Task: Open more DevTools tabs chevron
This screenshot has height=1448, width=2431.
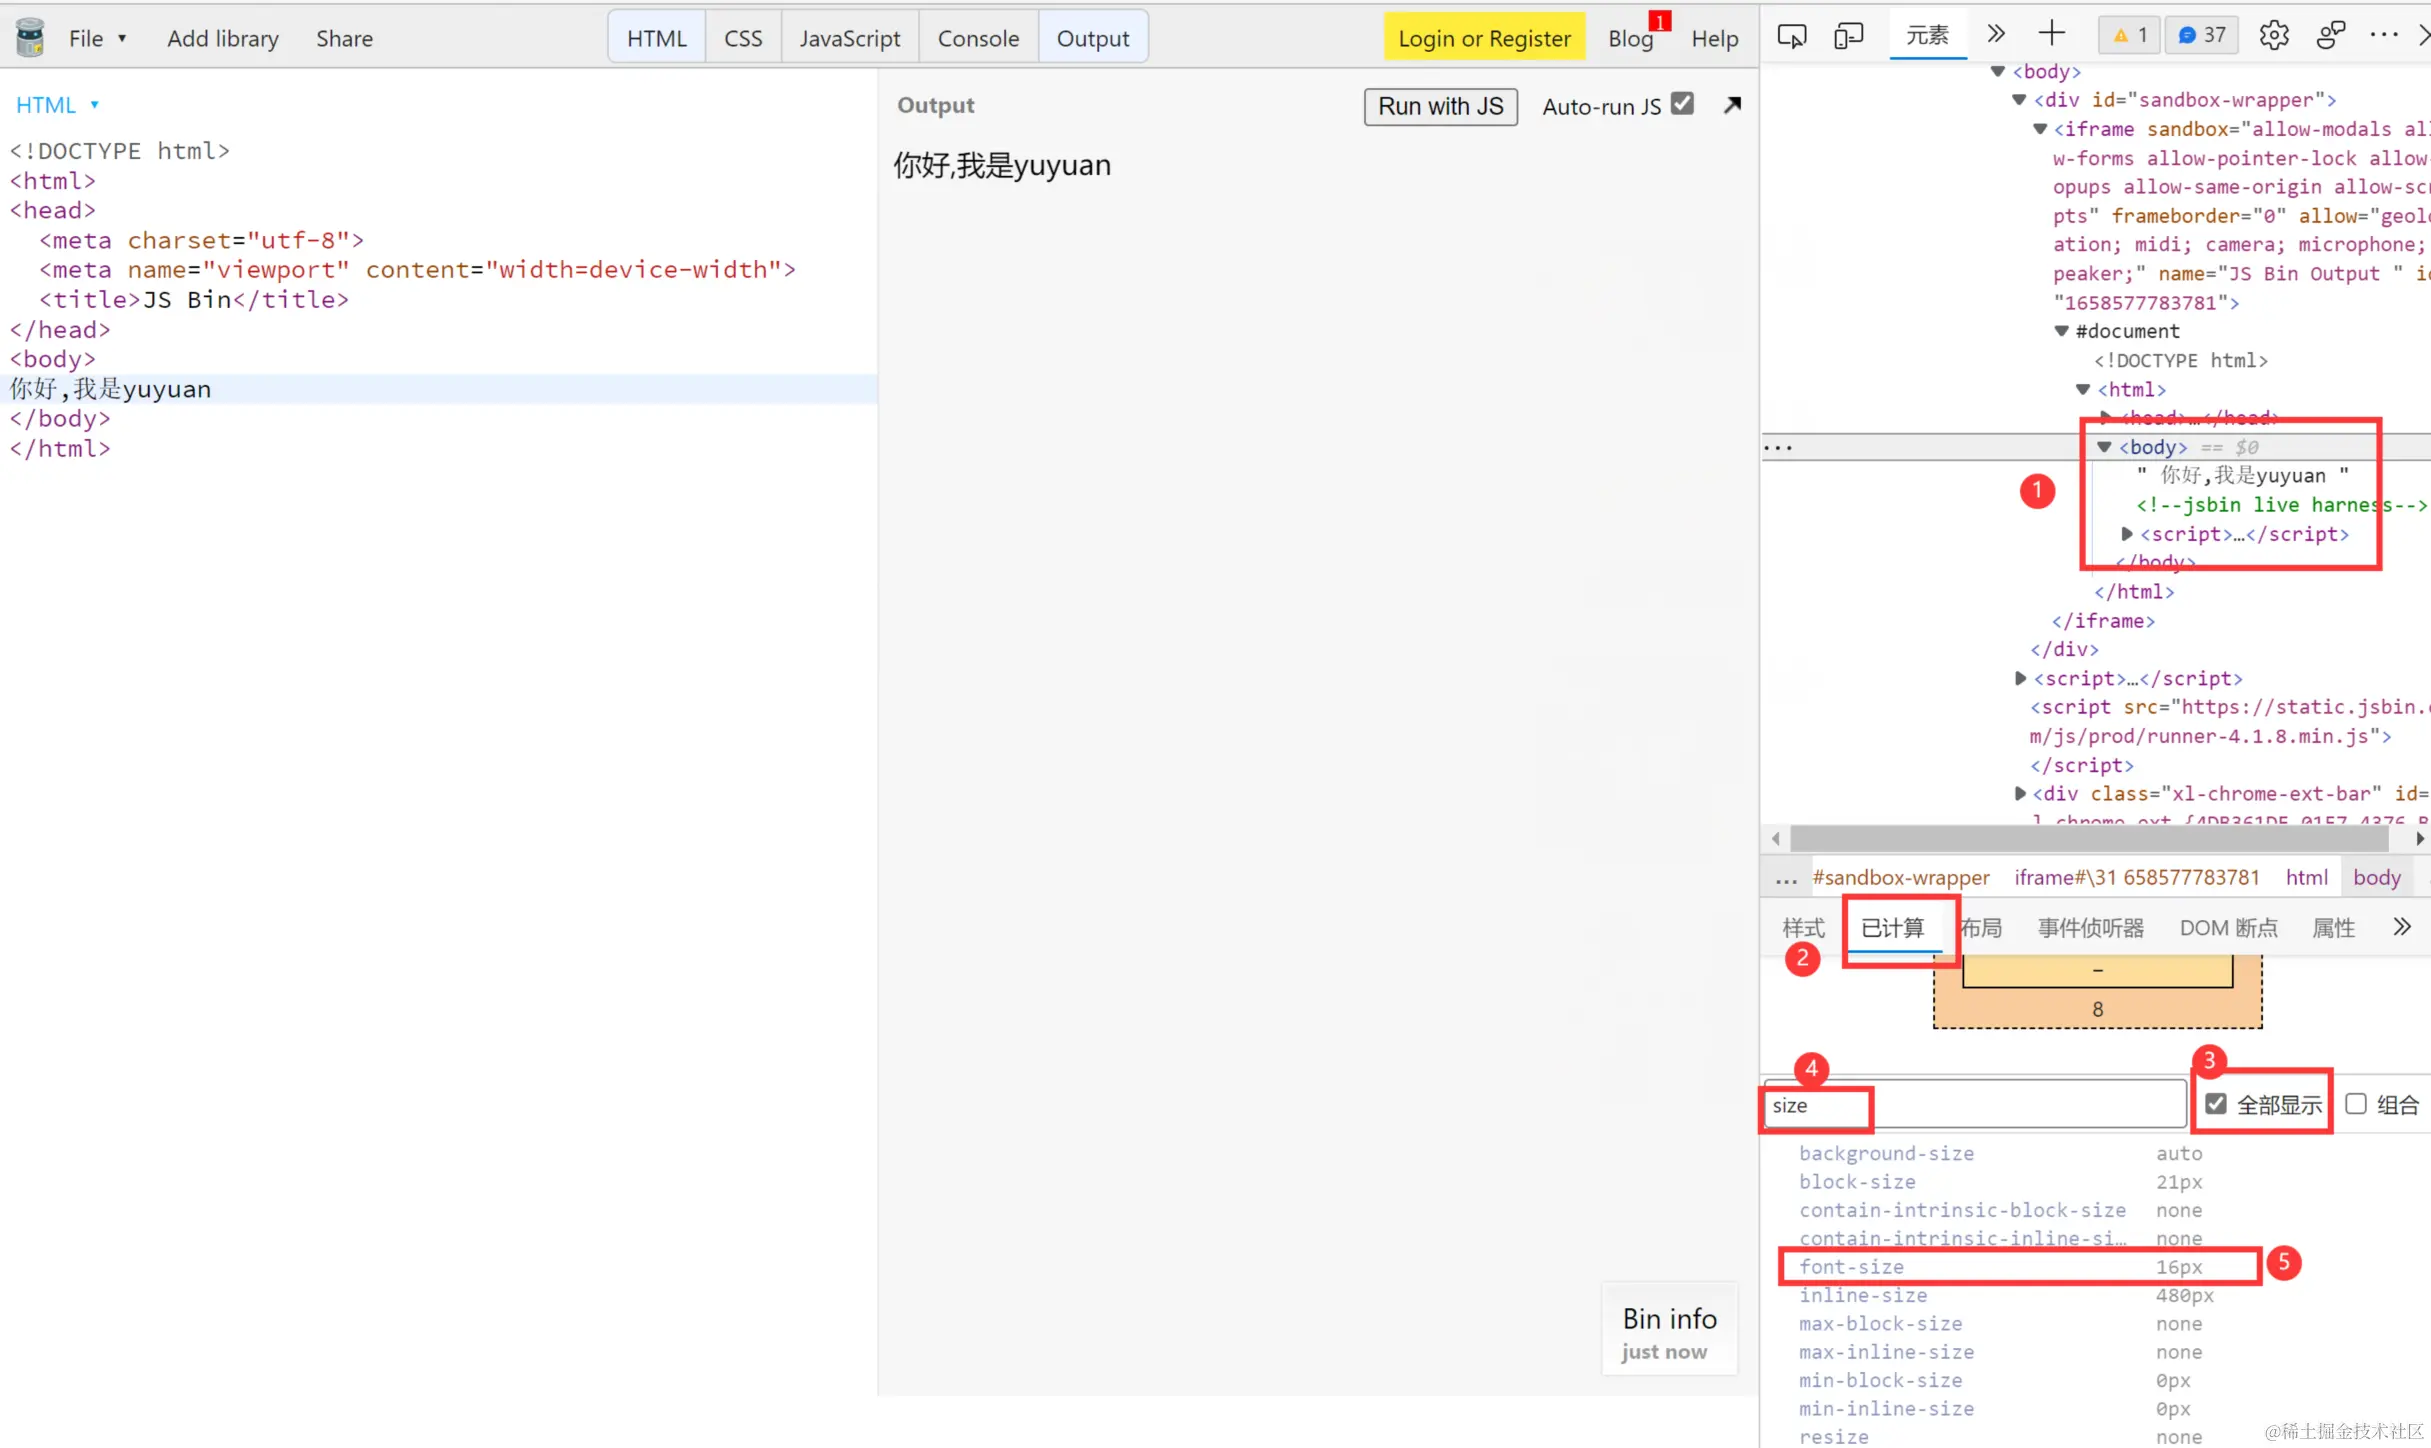Action: [1996, 35]
